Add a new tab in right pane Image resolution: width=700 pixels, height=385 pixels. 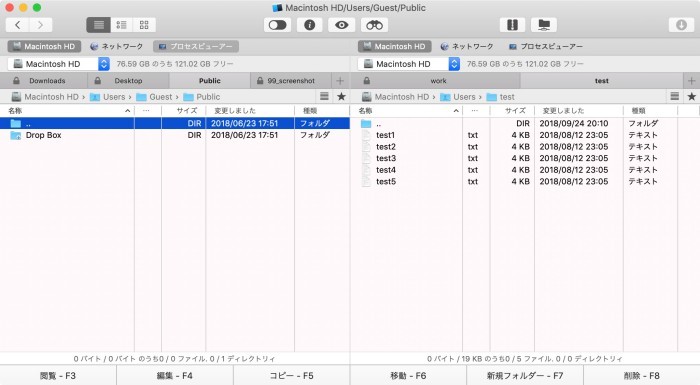pos(692,81)
